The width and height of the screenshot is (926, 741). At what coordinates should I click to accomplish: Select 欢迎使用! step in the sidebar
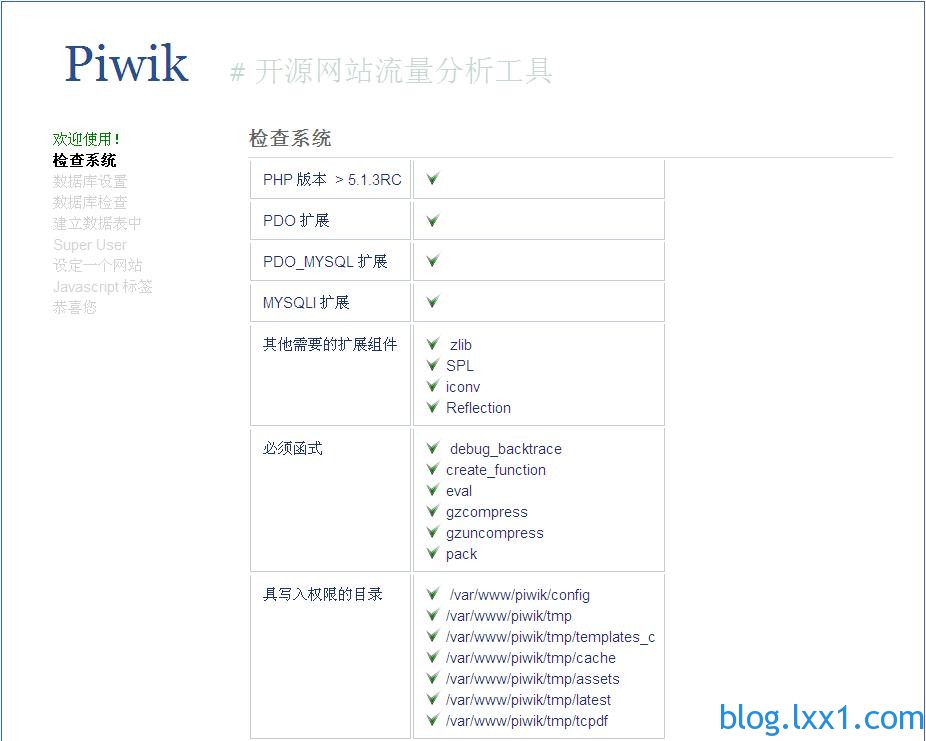(x=86, y=139)
